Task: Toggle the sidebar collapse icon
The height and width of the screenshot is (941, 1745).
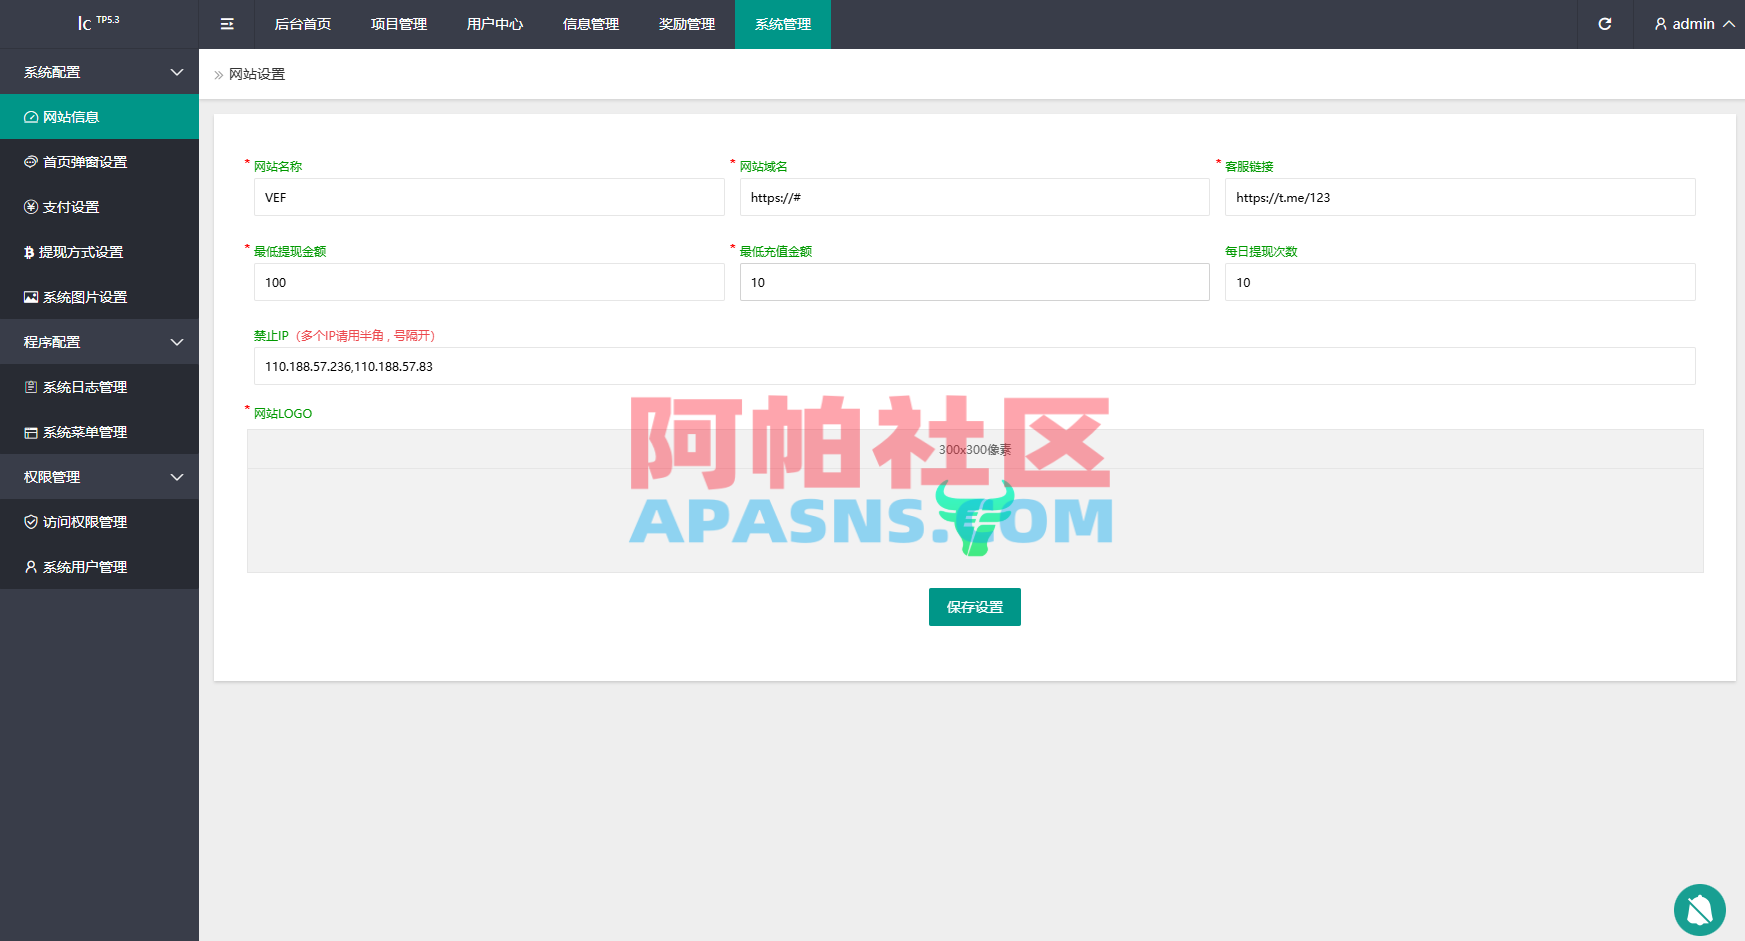Action: (227, 24)
